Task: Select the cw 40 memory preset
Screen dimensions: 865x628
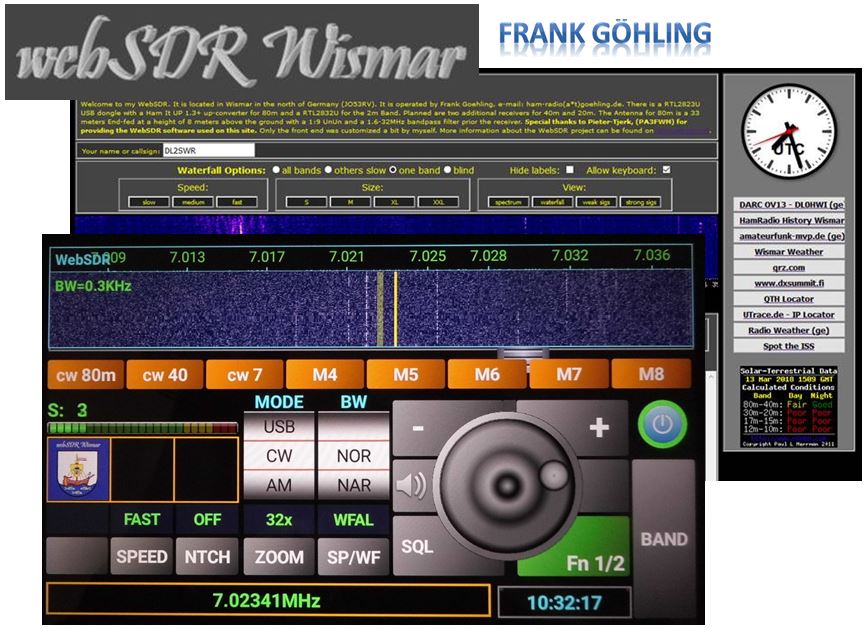Action: pos(164,375)
